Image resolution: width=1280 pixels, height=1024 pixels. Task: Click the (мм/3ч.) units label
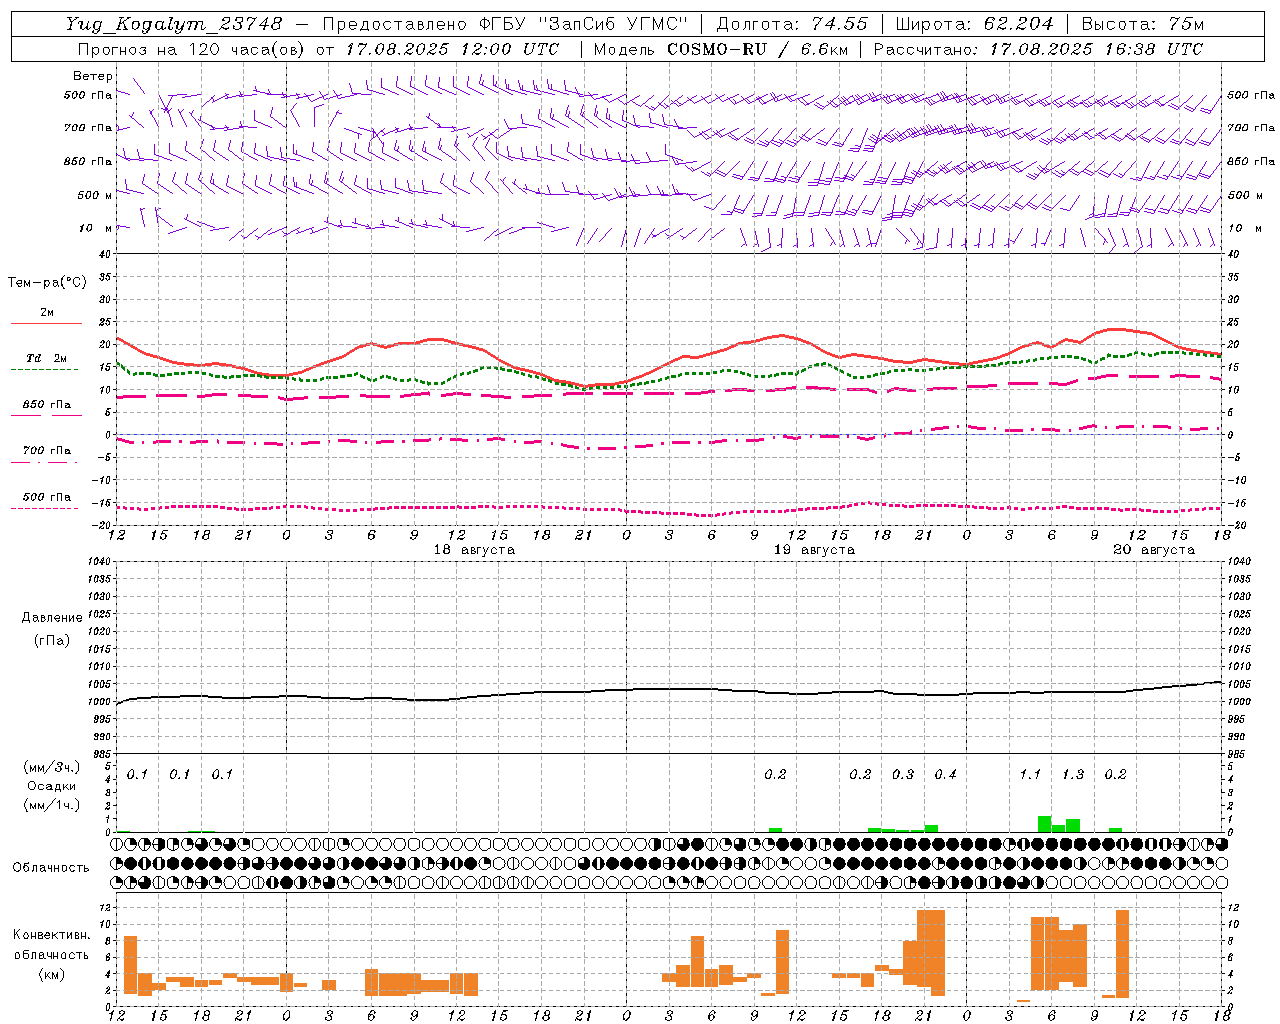(52, 767)
